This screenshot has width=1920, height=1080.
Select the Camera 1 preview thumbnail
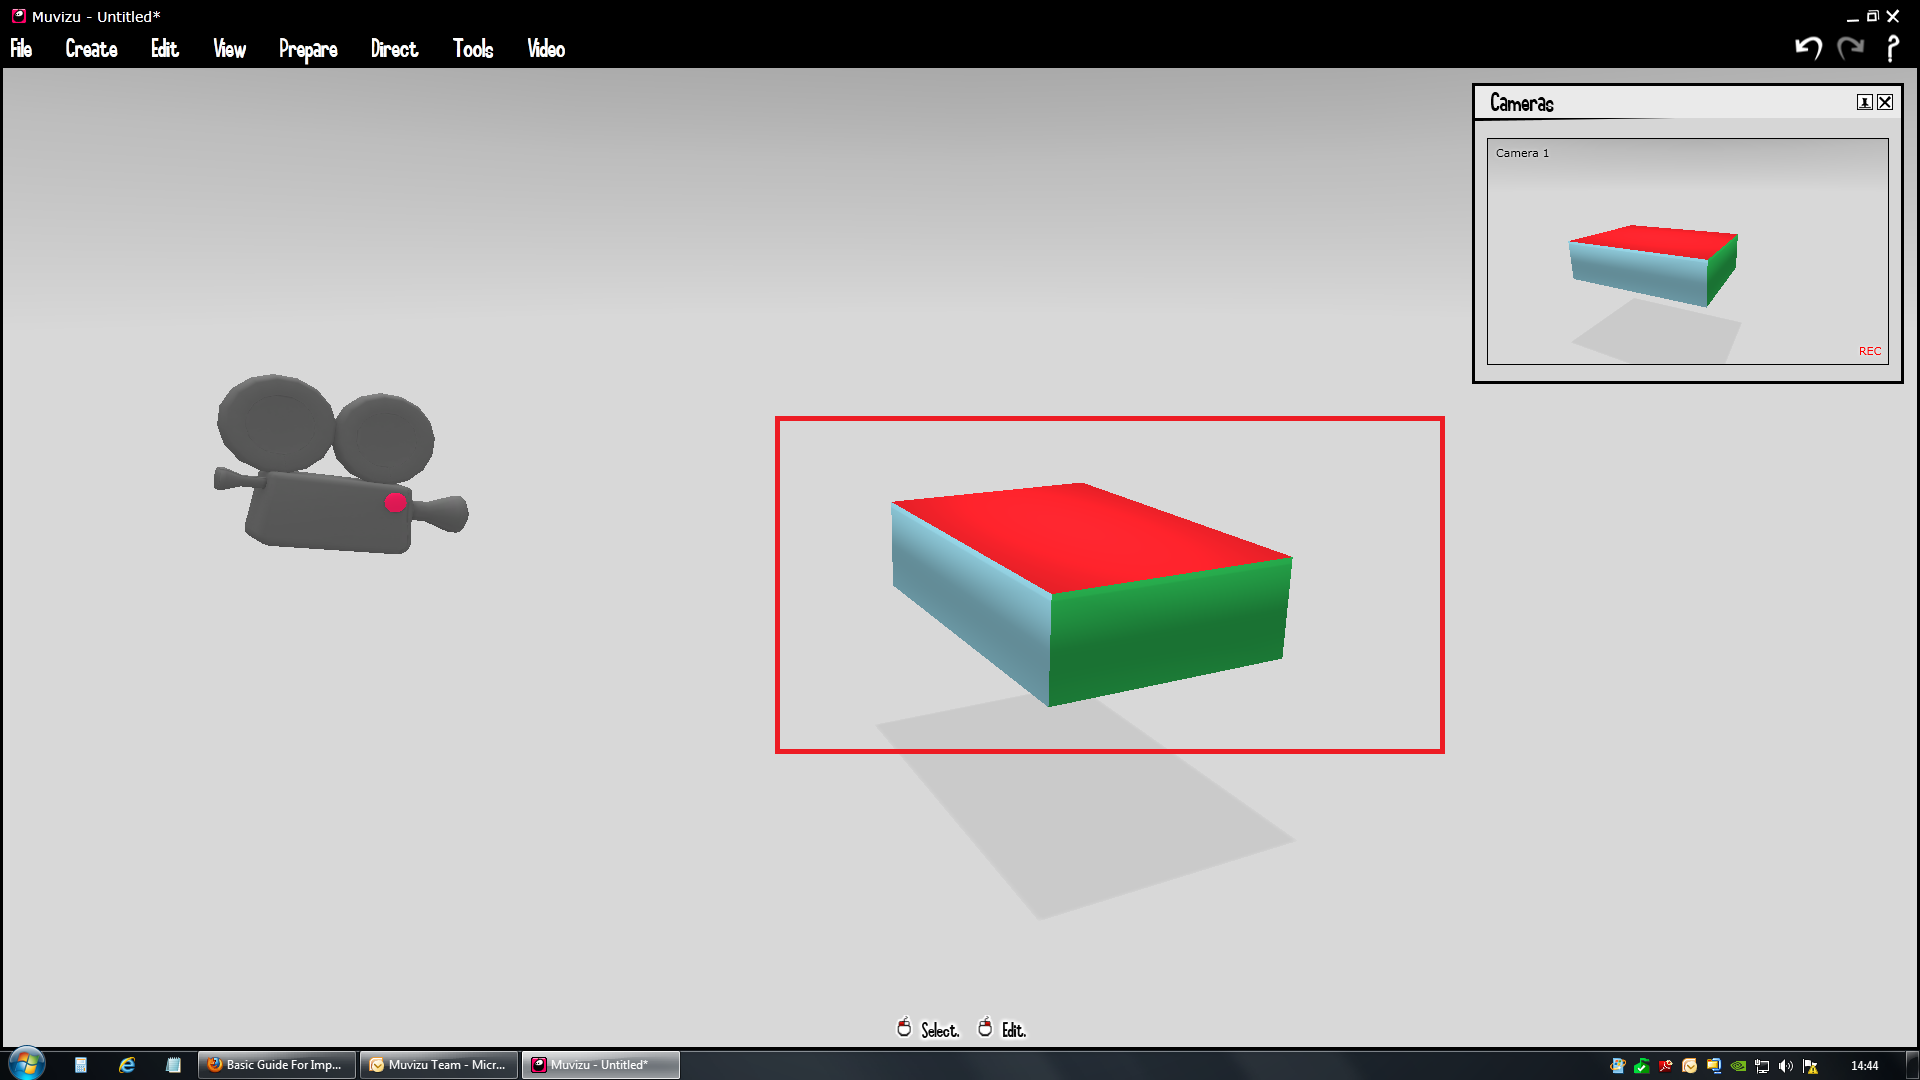click(1688, 251)
